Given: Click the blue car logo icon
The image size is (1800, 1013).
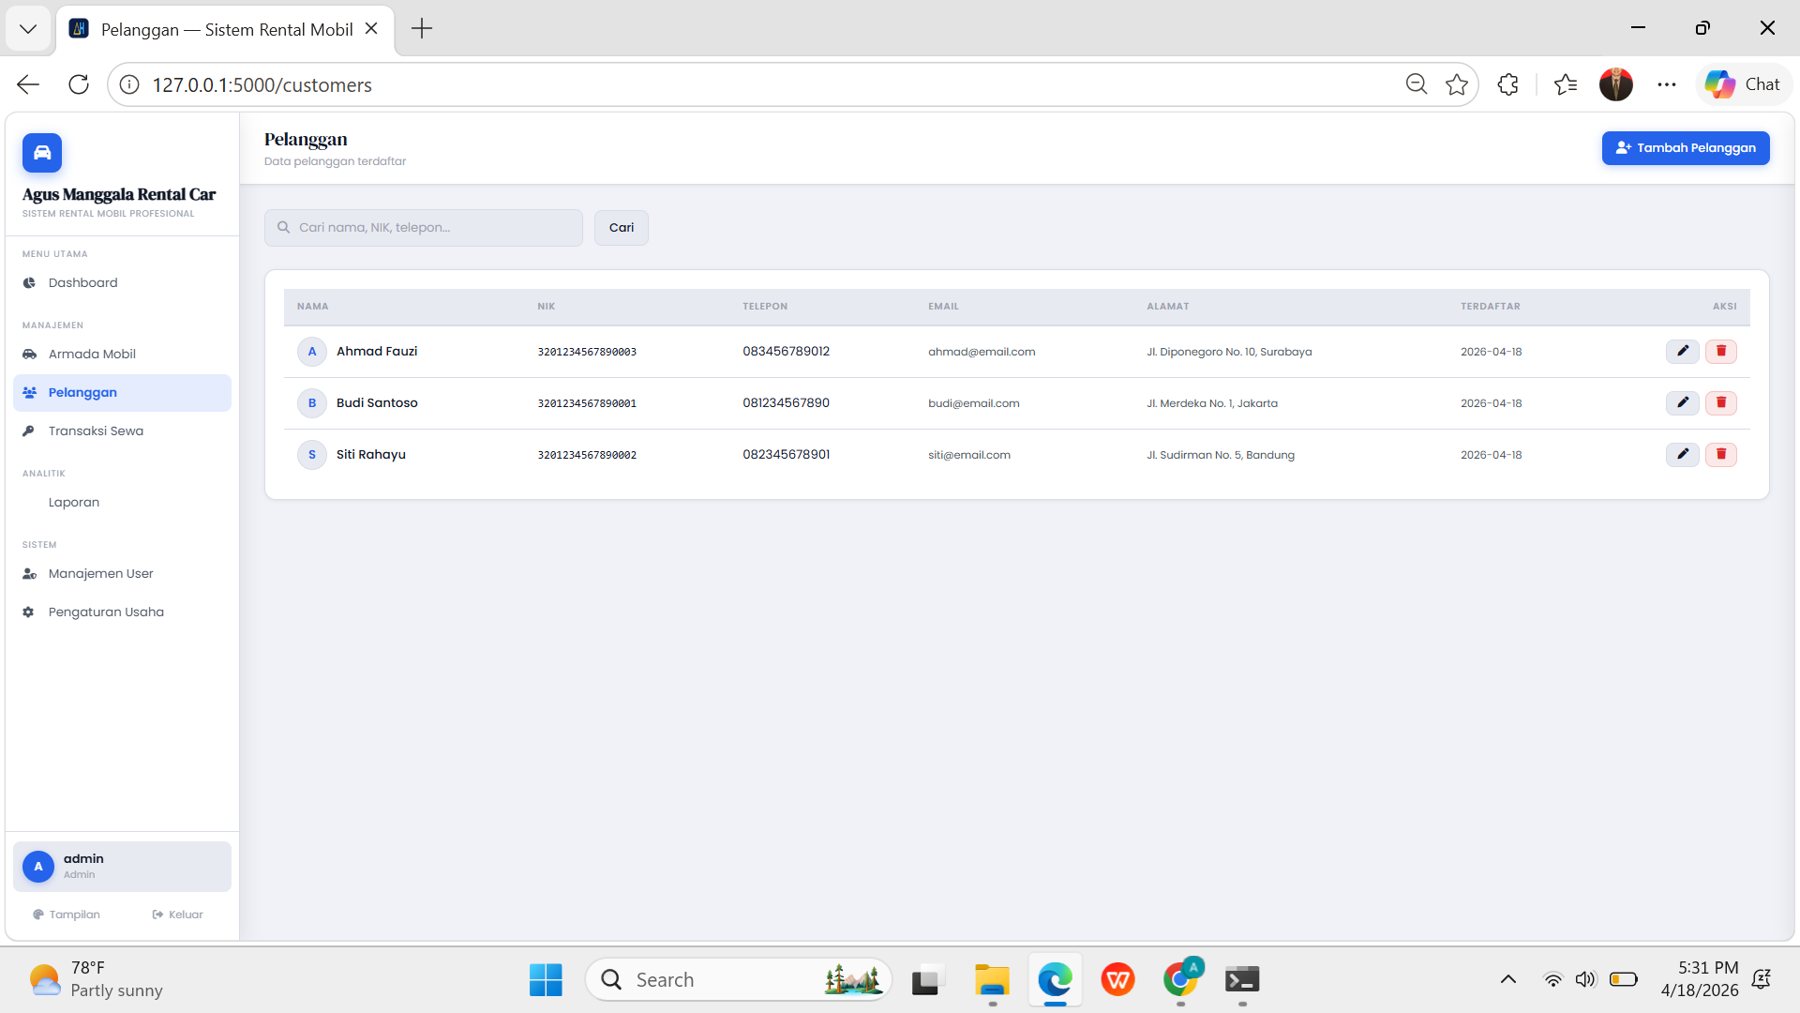Looking at the screenshot, I should pos(42,153).
